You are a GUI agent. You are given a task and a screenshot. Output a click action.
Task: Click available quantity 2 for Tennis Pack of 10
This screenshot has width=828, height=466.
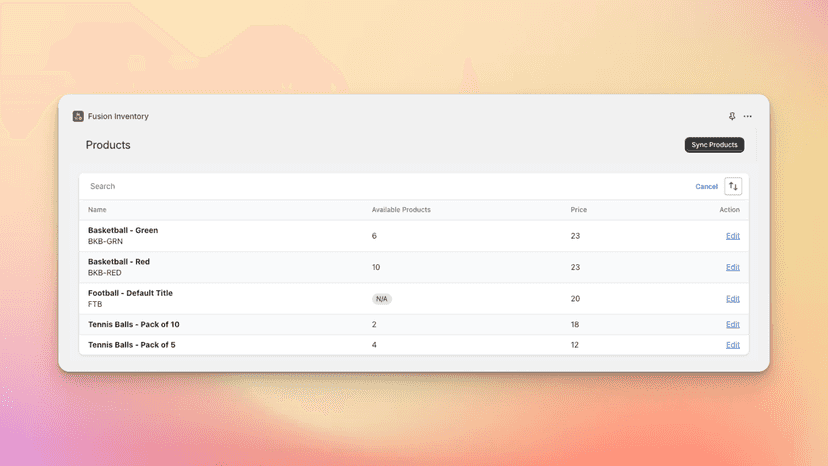coord(374,324)
